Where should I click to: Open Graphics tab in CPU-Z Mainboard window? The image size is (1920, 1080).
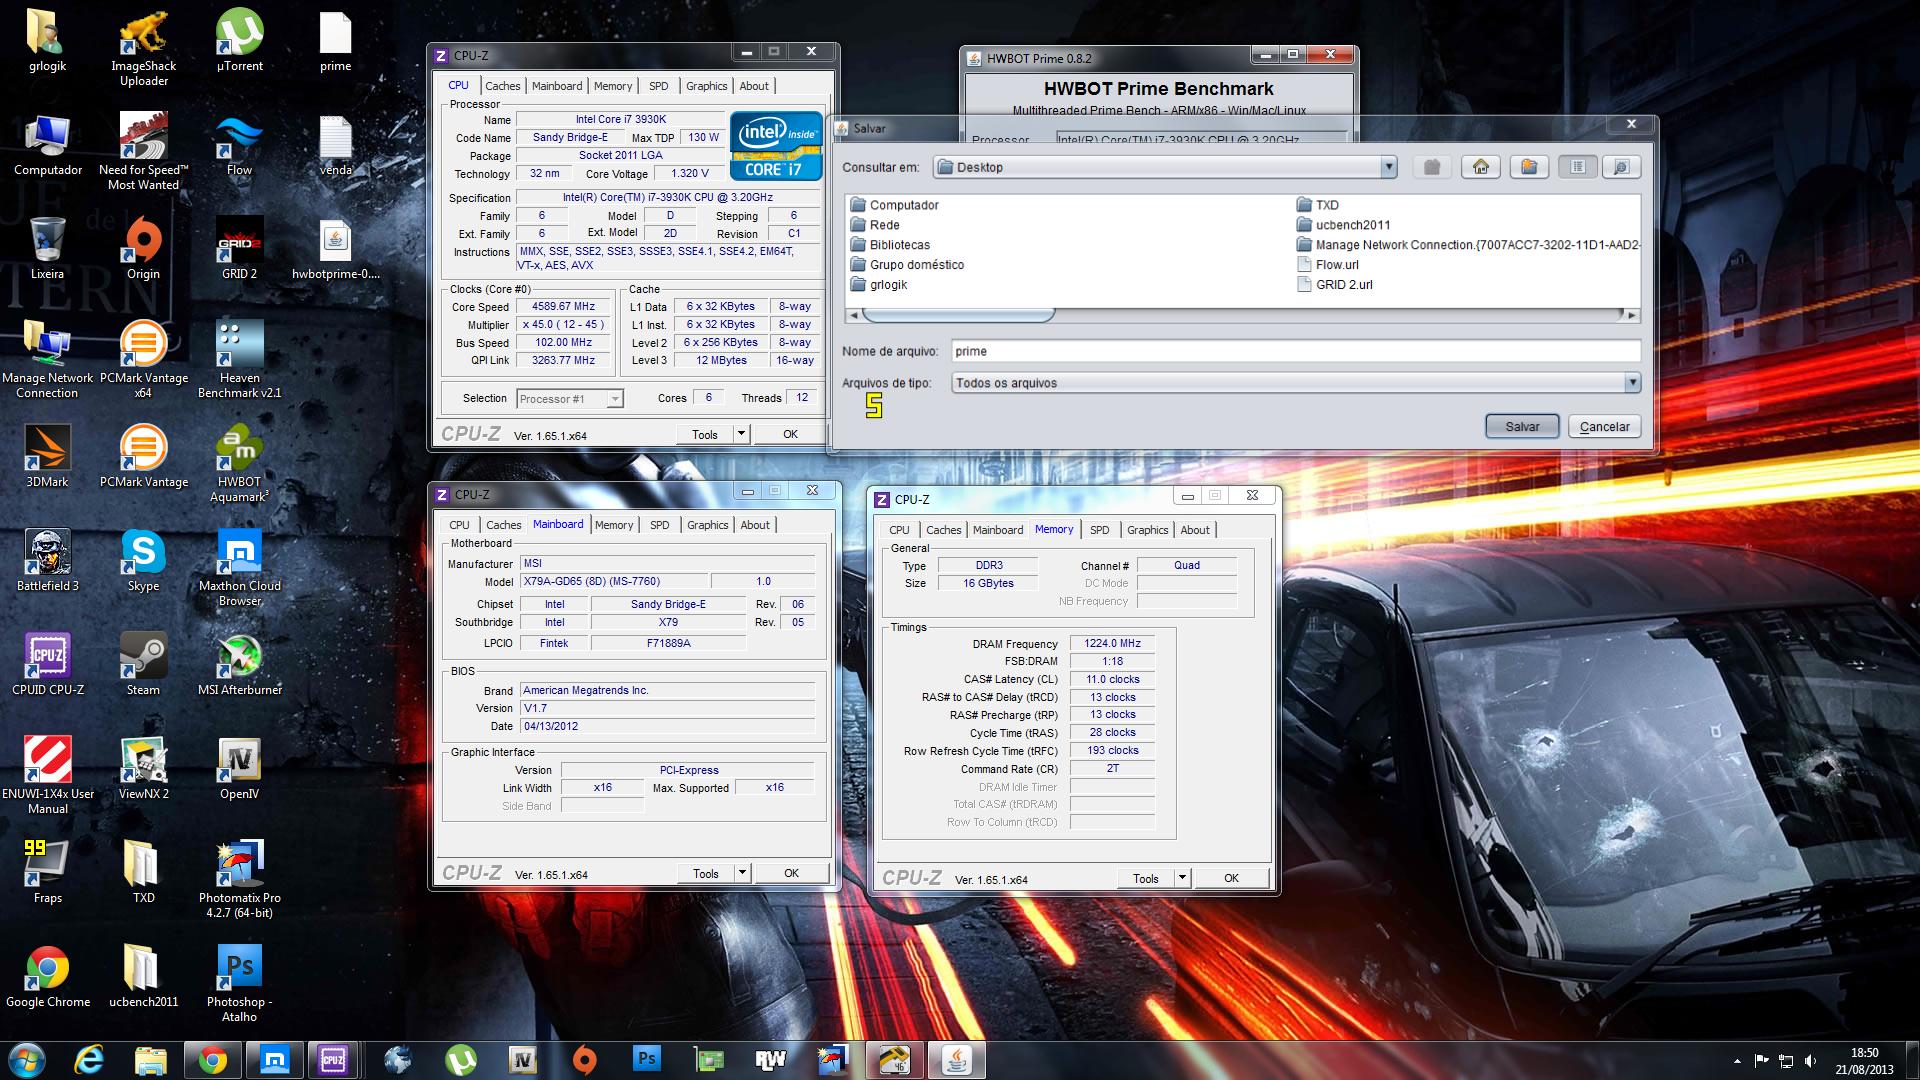click(x=708, y=525)
